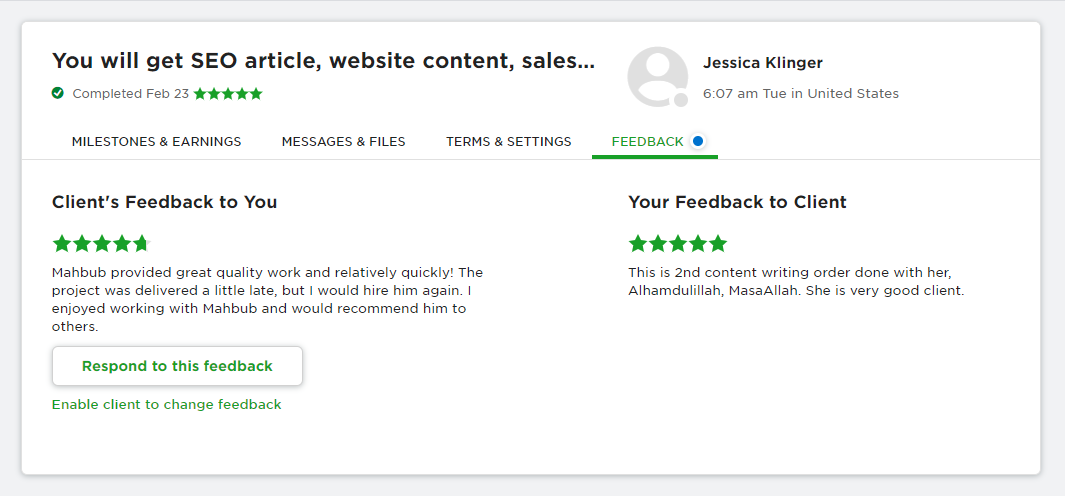
Task: Click the green Completed checkmark icon
Action: point(58,93)
